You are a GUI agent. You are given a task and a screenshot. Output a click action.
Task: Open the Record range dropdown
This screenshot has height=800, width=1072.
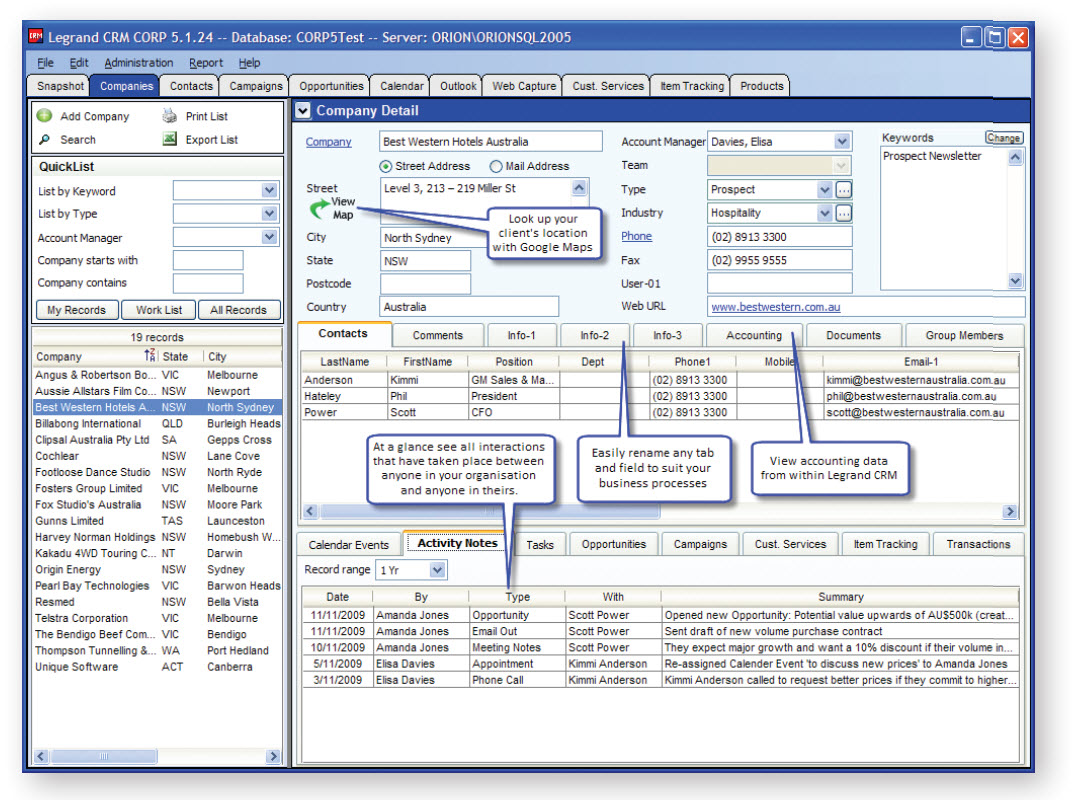point(438,570)
